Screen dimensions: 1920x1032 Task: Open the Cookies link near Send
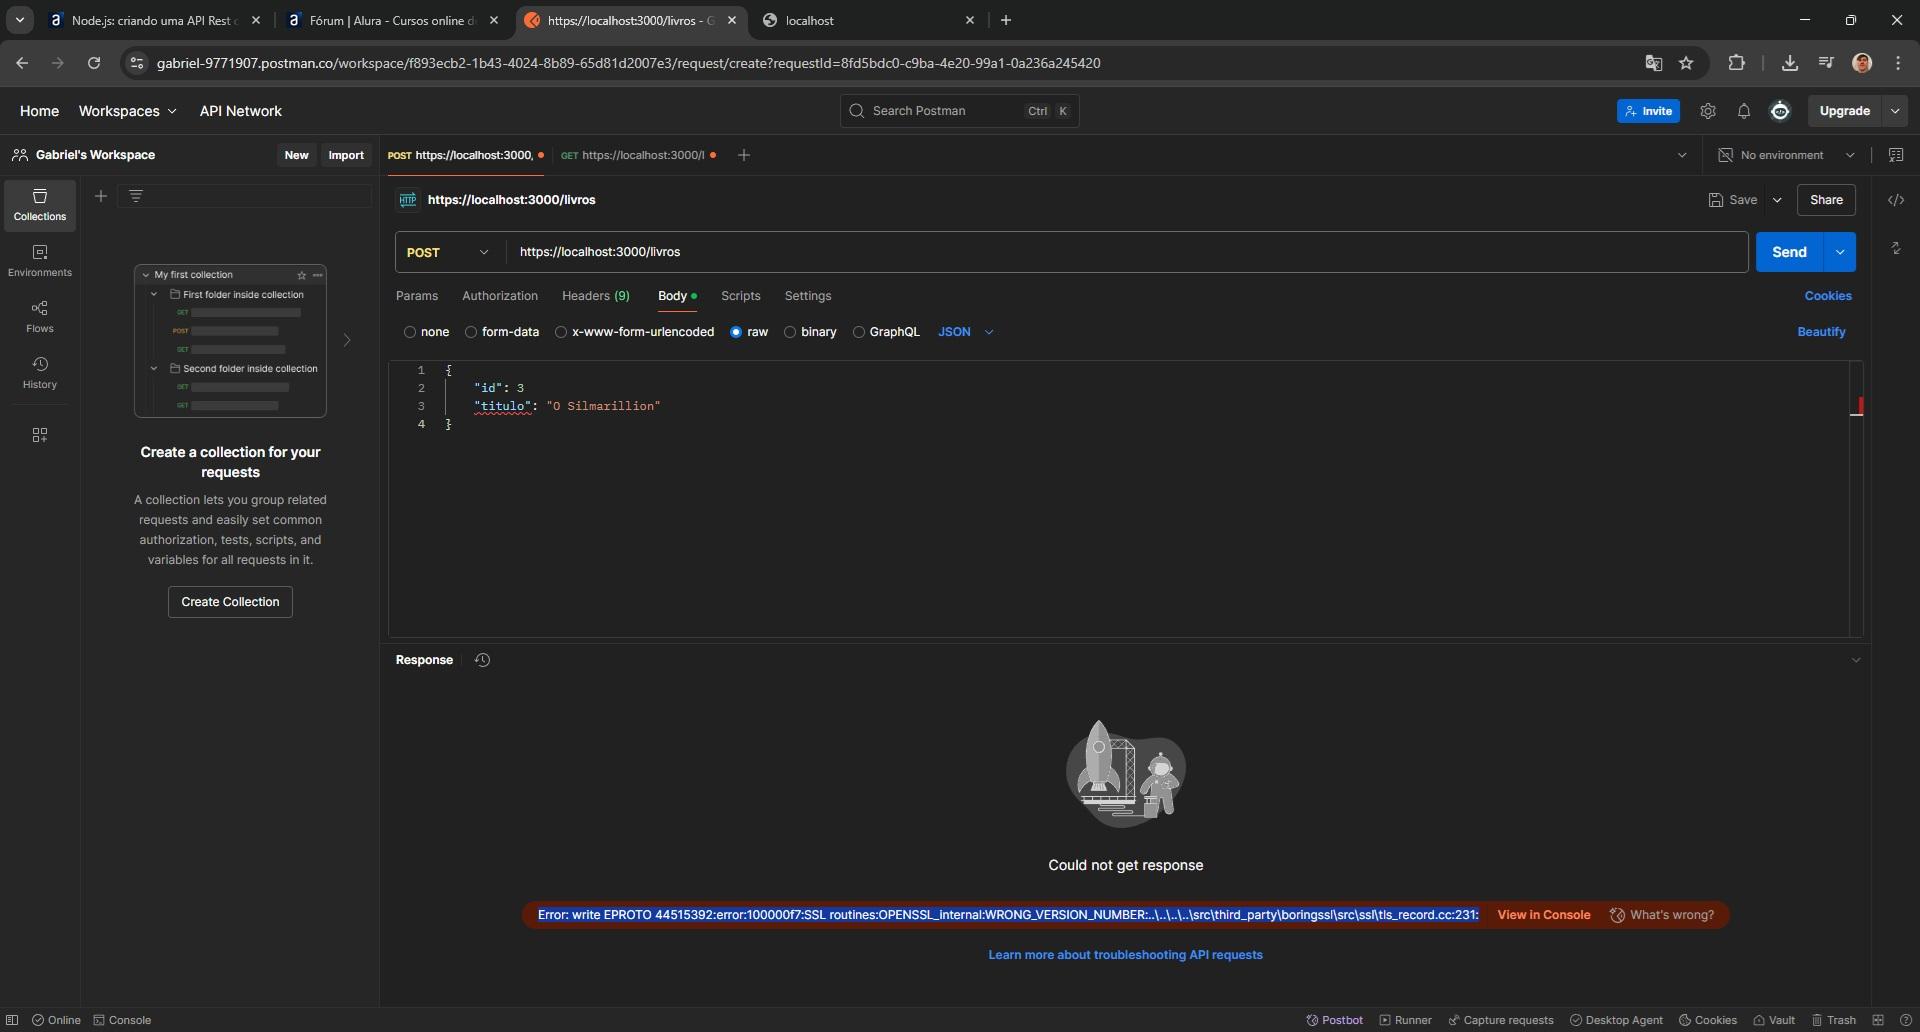(1828, 296)
